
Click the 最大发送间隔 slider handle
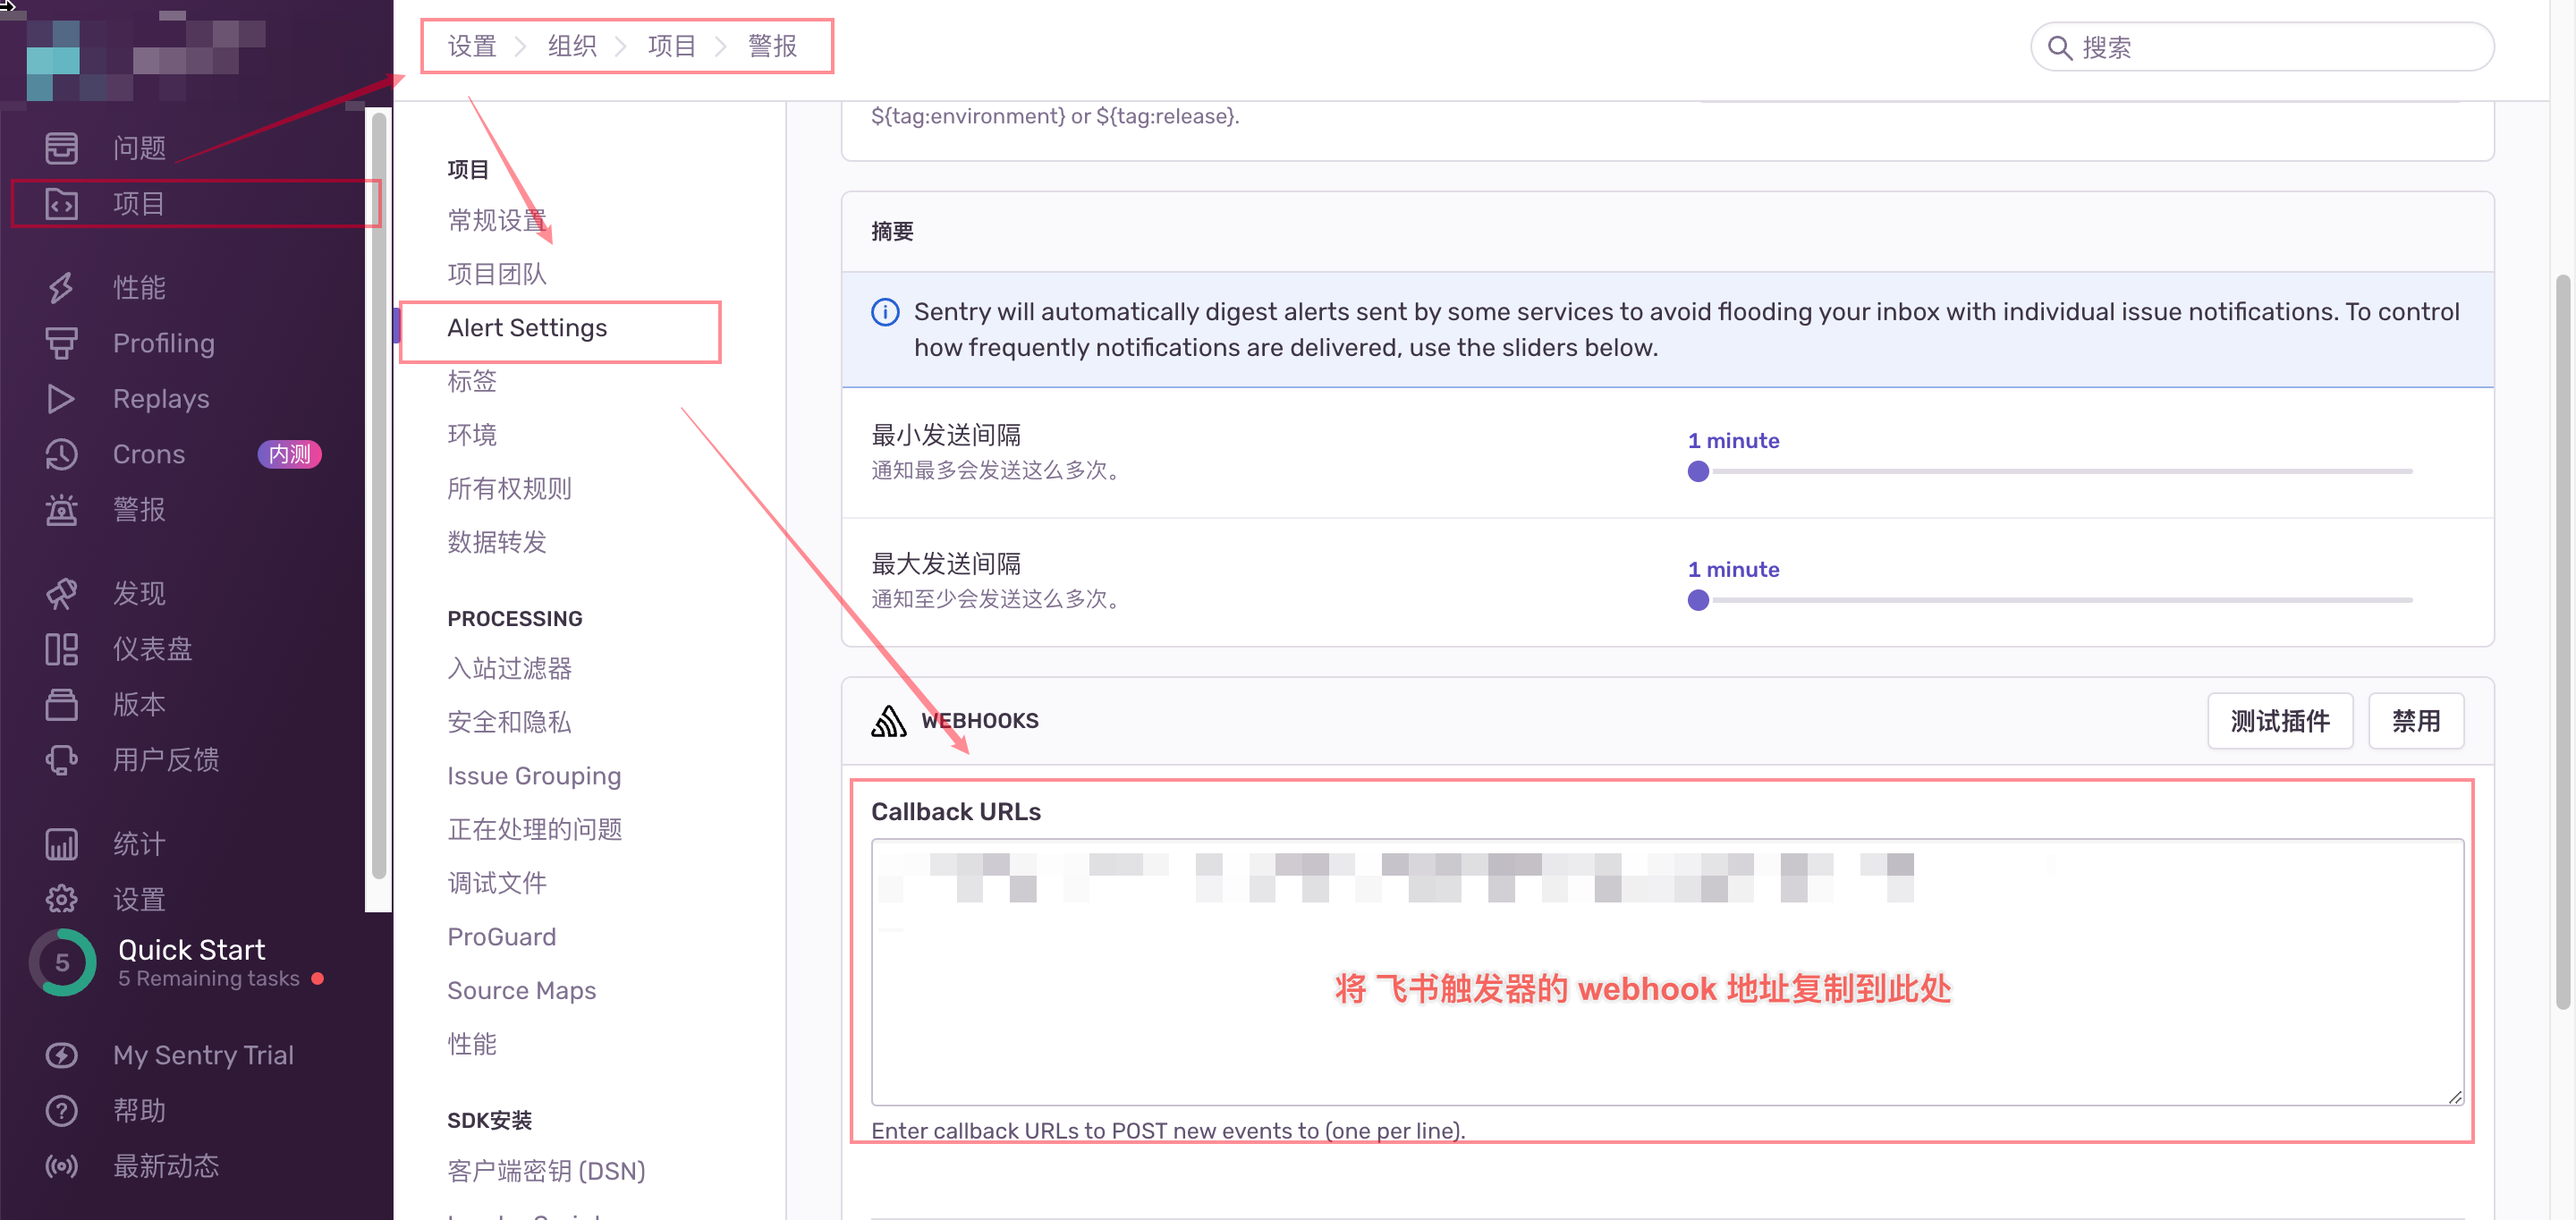click(1698, 600)
